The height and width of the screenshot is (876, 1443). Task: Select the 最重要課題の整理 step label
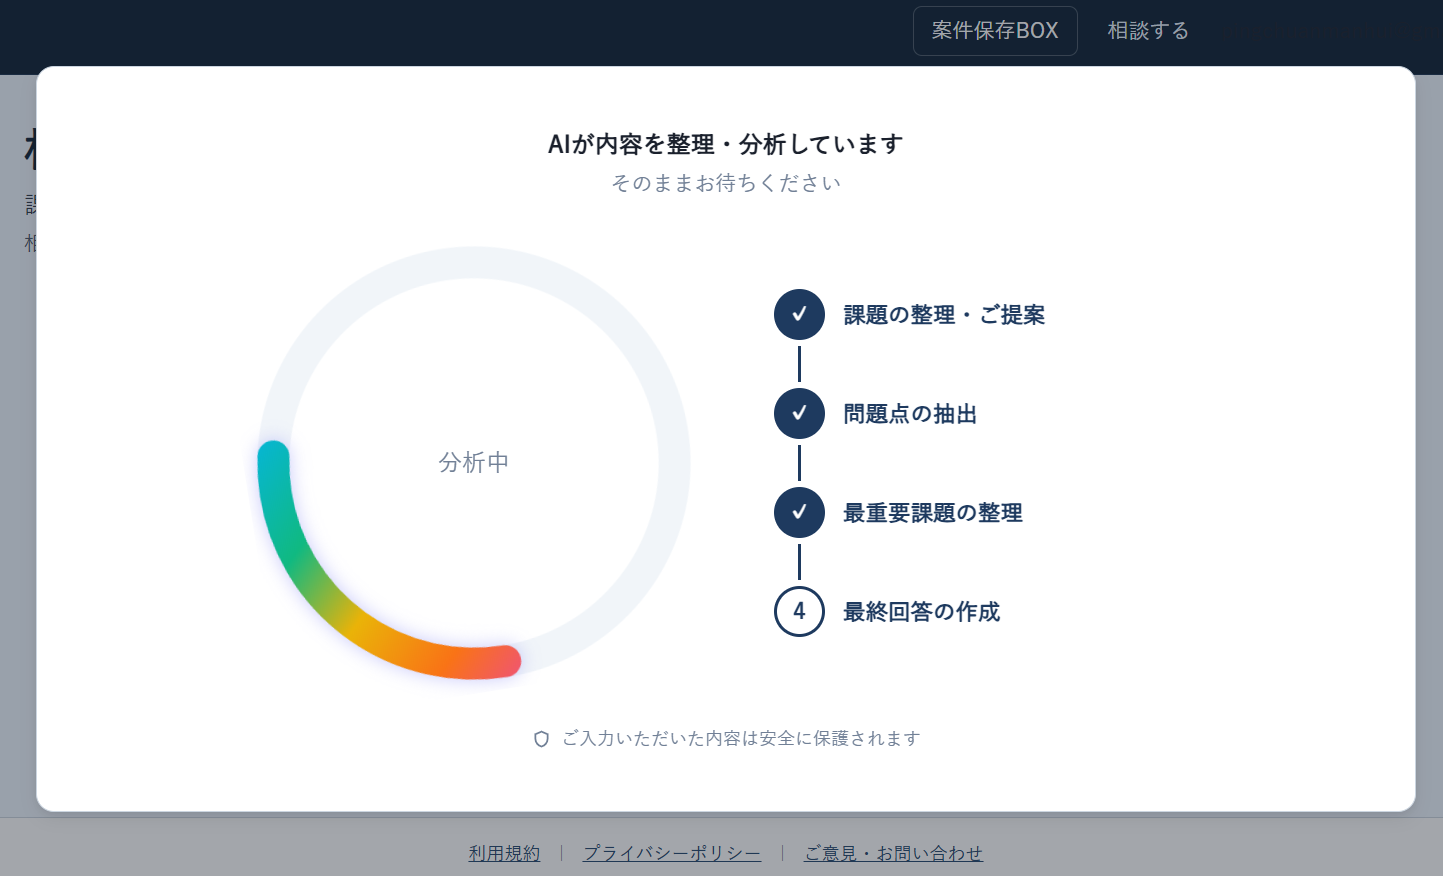coord(933,513)
